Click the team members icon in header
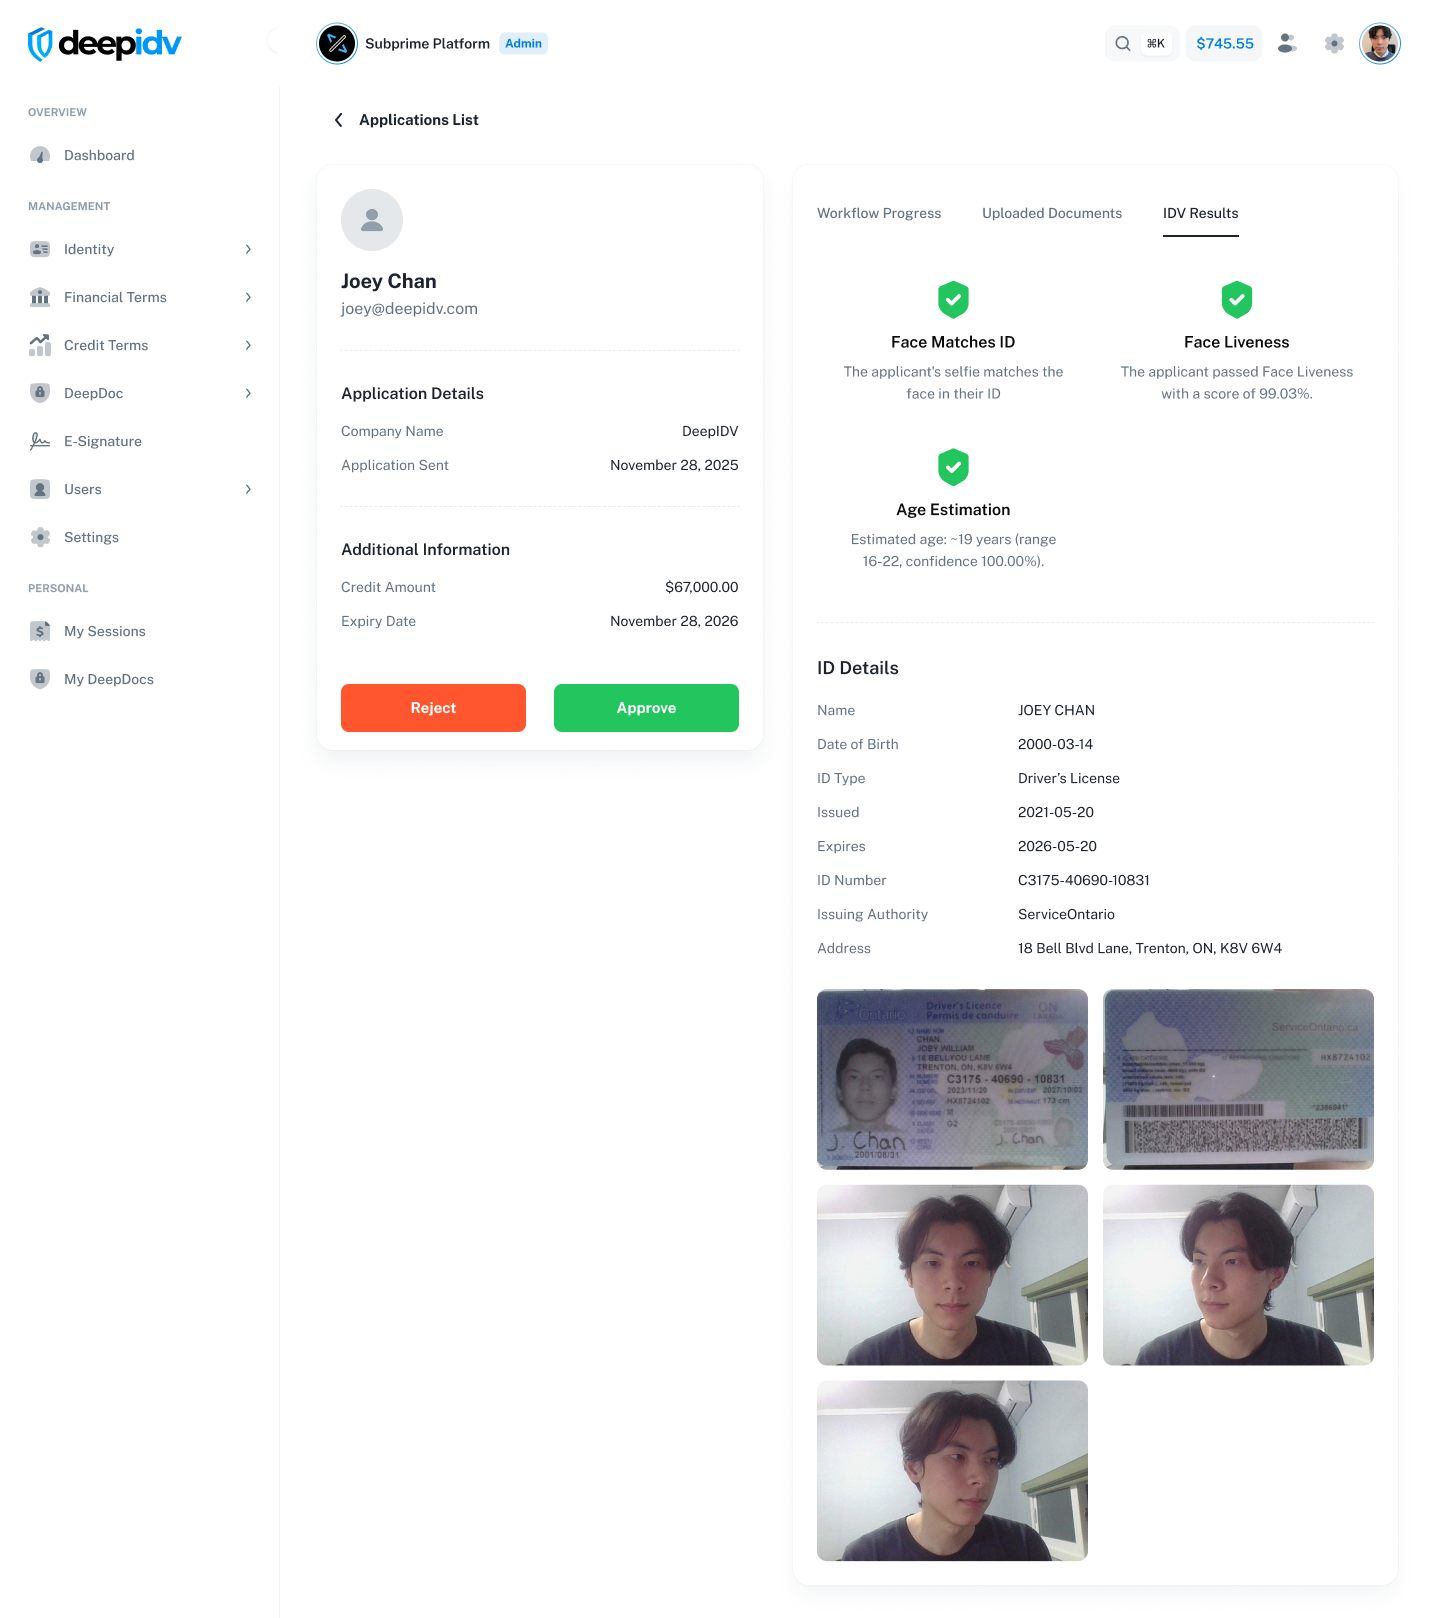 [1287, 43]
